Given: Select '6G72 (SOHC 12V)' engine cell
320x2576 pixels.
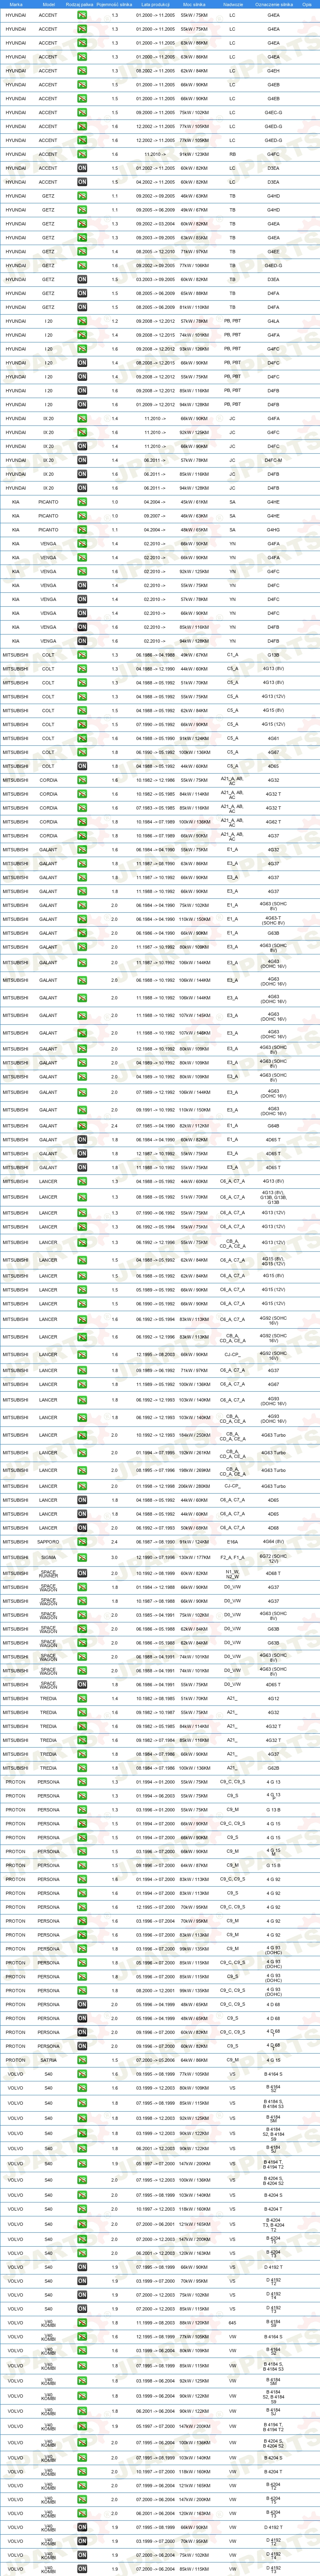Looking at the screenshot, I should 274,1558.
